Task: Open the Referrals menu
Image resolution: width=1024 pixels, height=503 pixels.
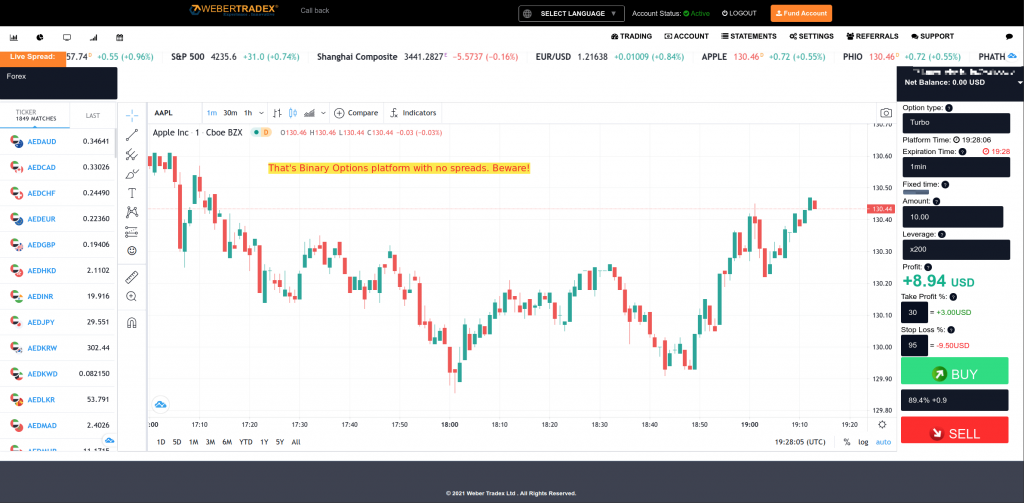Action: coord(872,37)
